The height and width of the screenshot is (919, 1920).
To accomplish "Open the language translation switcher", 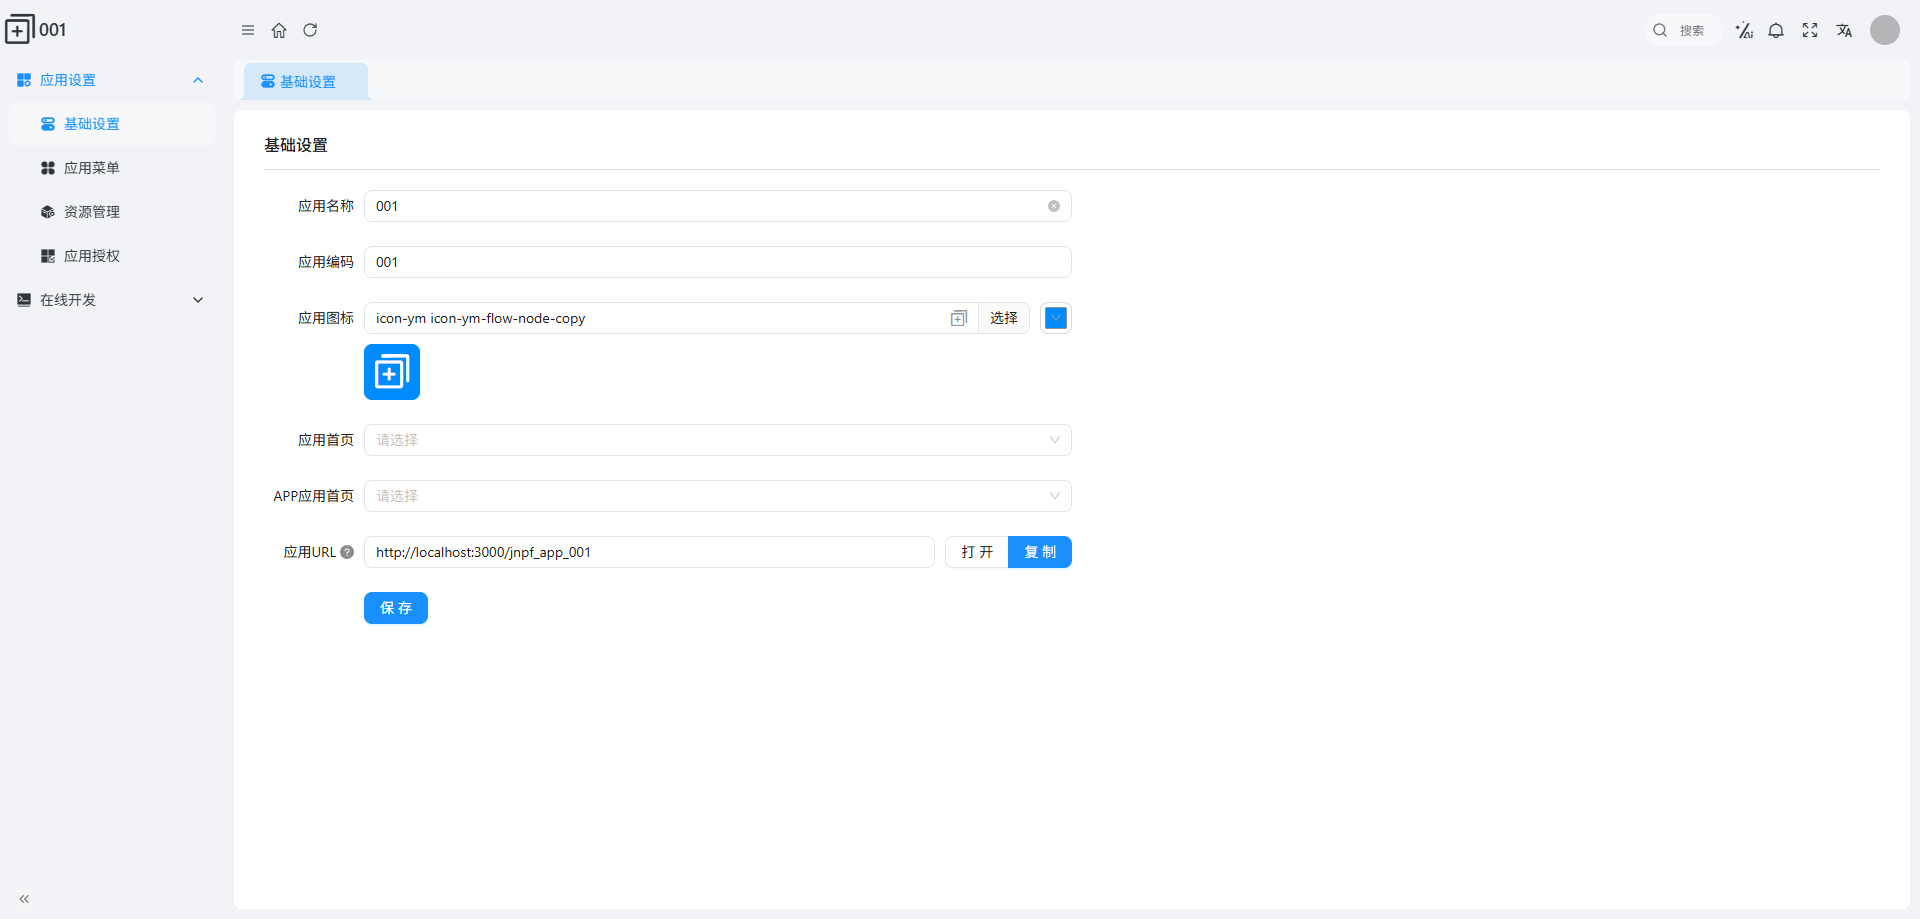I will [x=1844, y=30].
